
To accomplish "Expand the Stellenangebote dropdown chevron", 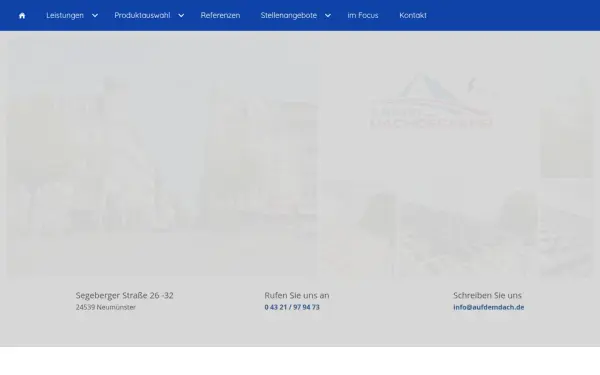I will click(328, 15).
